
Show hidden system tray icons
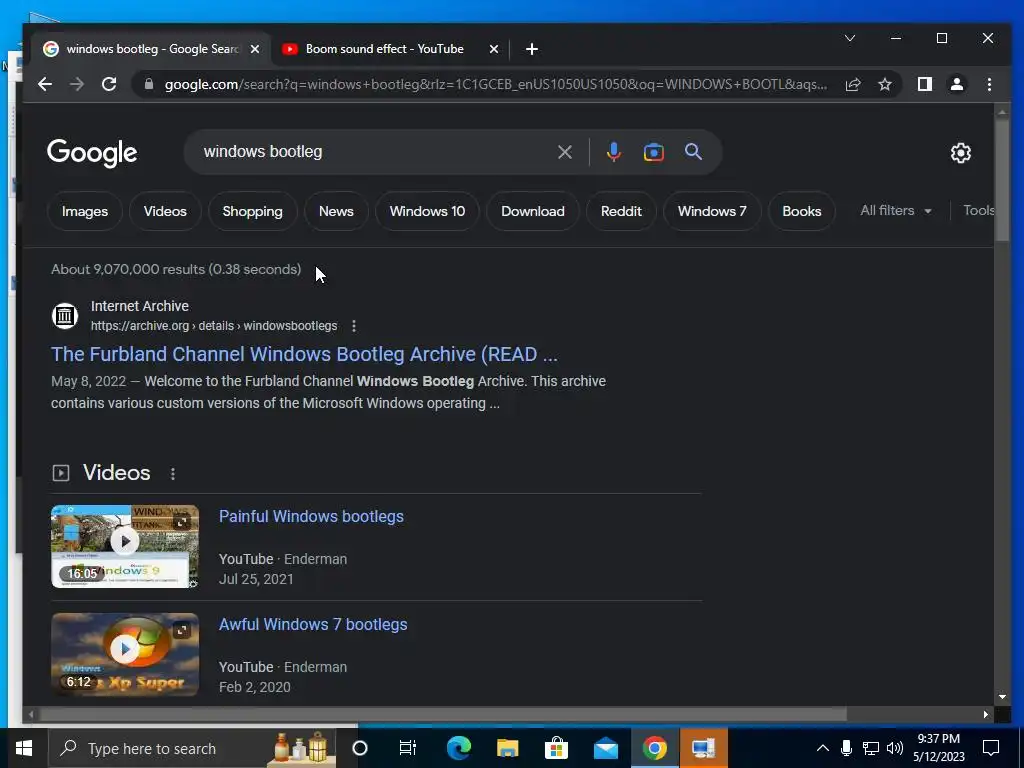[823, 748]
